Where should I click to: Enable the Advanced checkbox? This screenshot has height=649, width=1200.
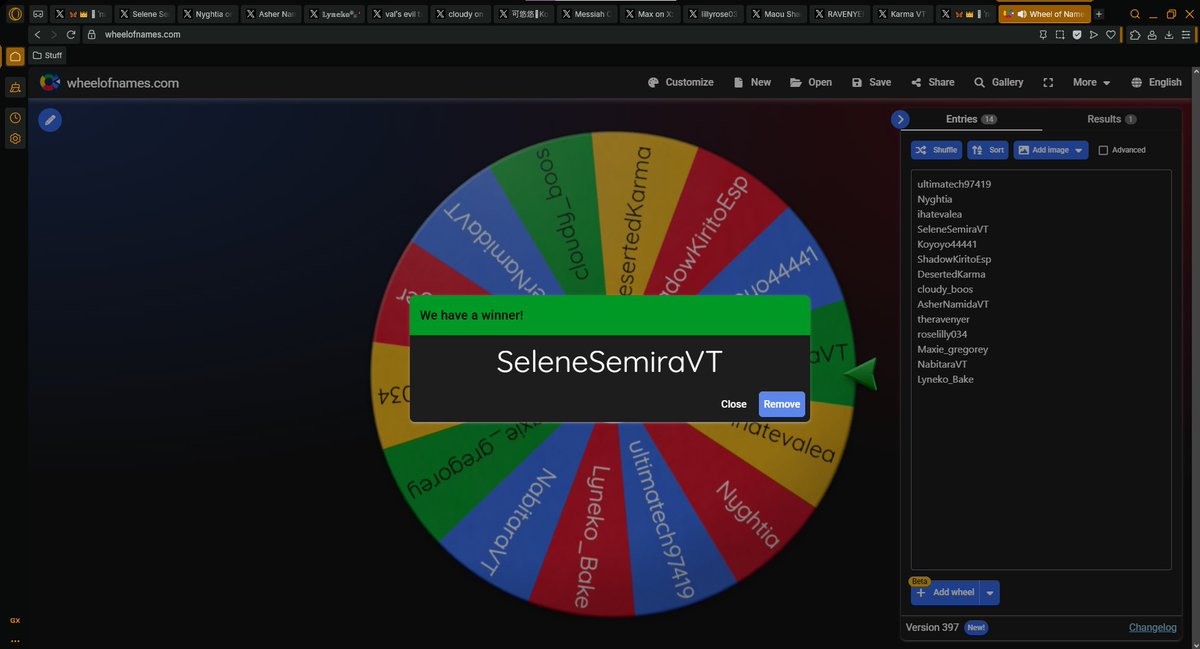(1103, 150)
